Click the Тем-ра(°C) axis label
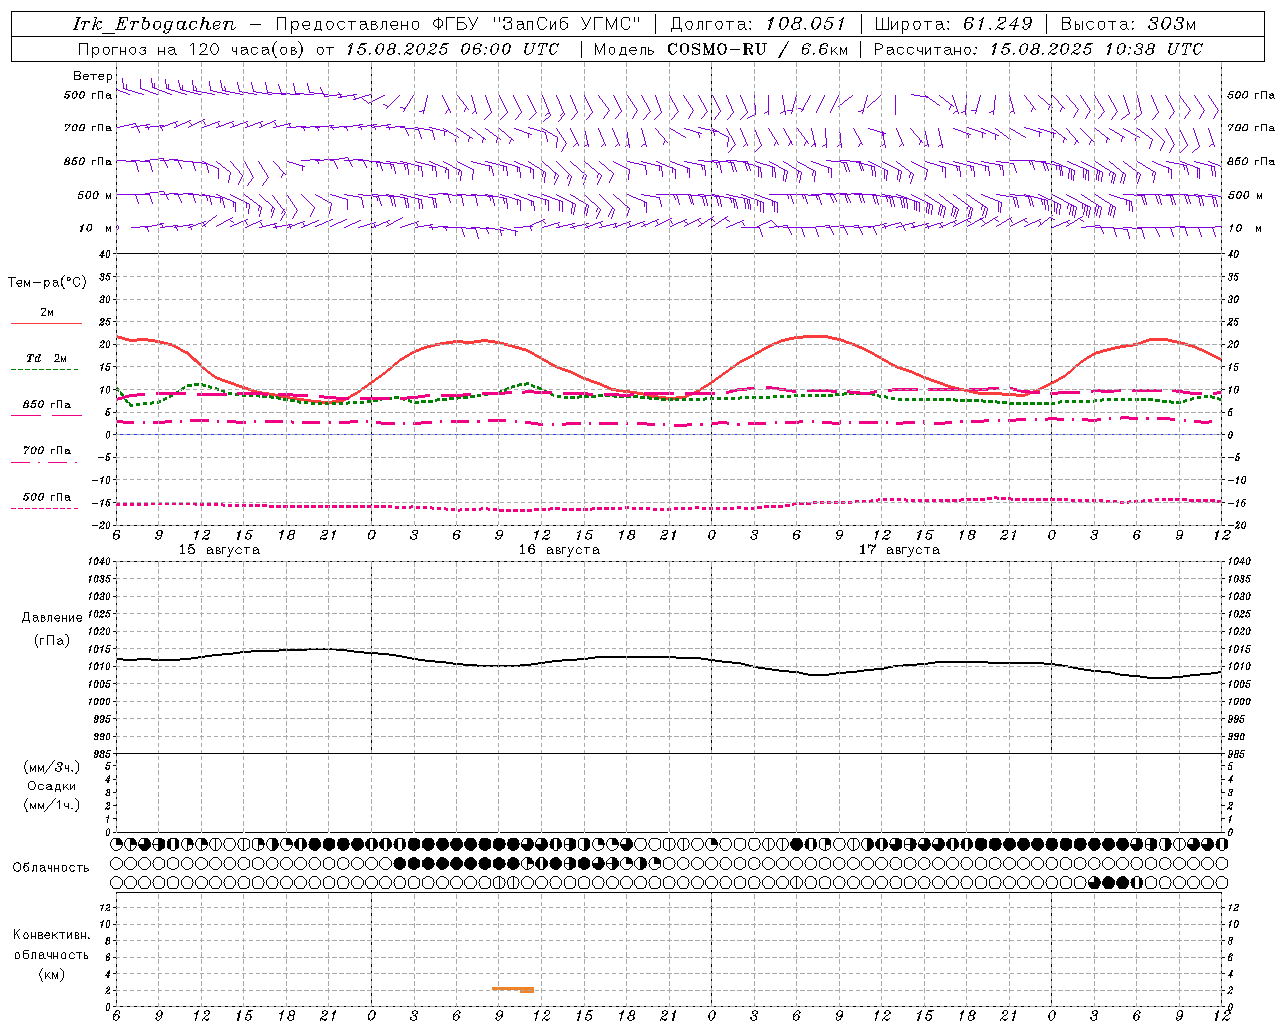1280x1024 pixels. coord(47,283)
